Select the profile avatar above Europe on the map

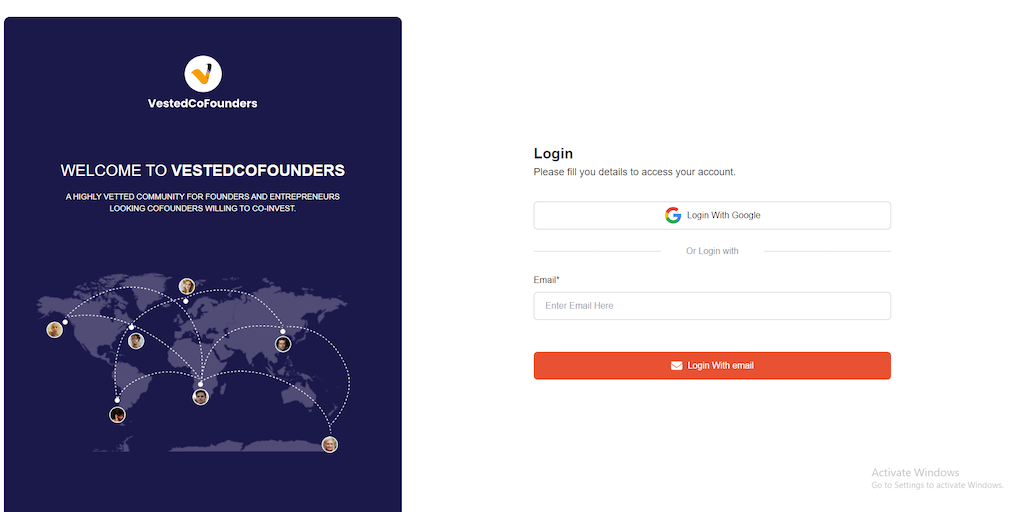tap(187, 286)
